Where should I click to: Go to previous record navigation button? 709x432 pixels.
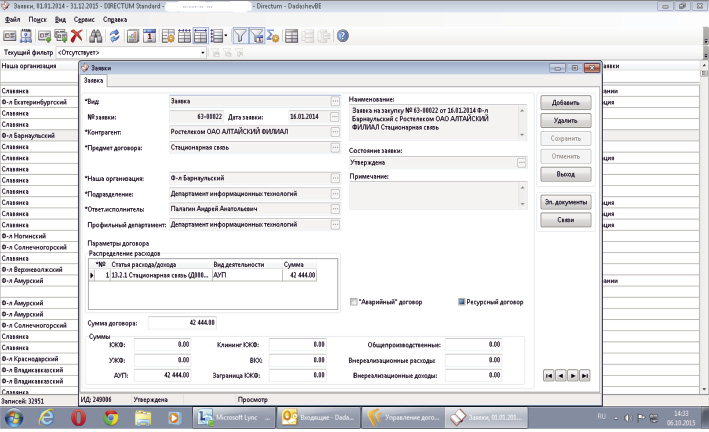pyautogui.click(x=561, y=375)
